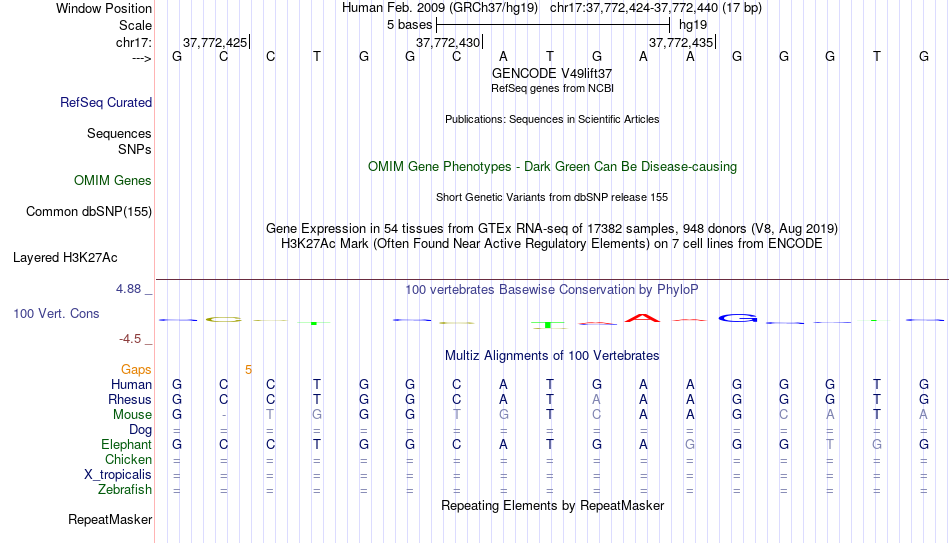This screenshot has width=950, height=543.
Task: Click the Human Feb. 2009 (GRCh37/hg19) title
Action: (x=440, y=8)
